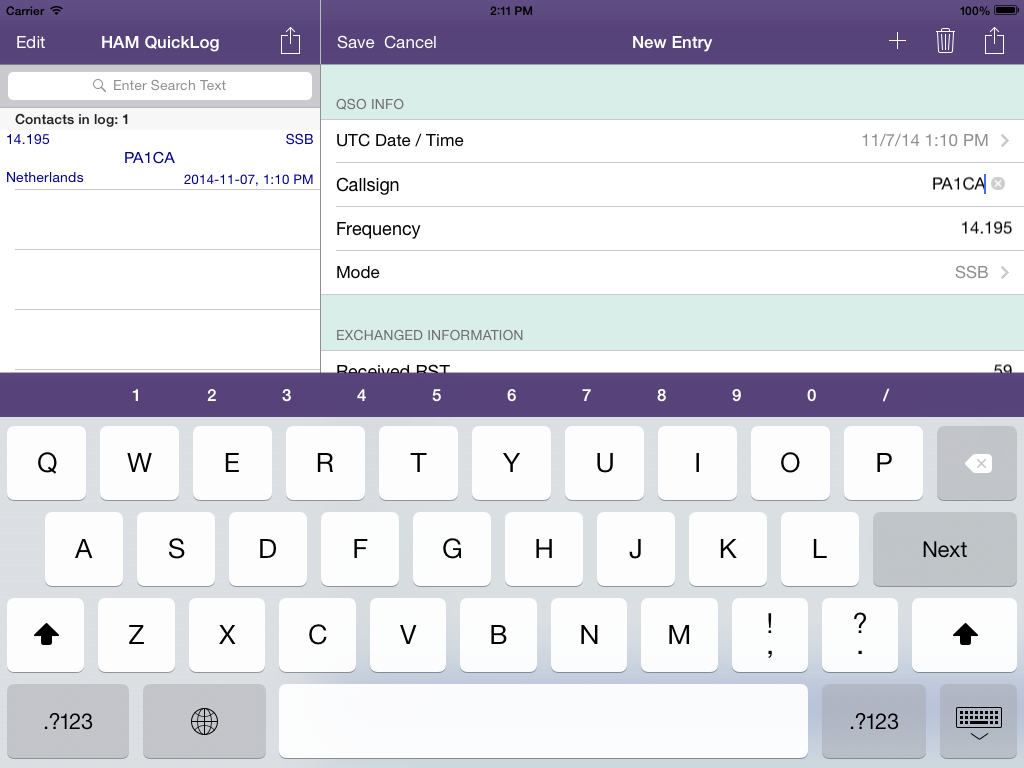Tap digit 5 in number bar

click(x=436, y=395)
